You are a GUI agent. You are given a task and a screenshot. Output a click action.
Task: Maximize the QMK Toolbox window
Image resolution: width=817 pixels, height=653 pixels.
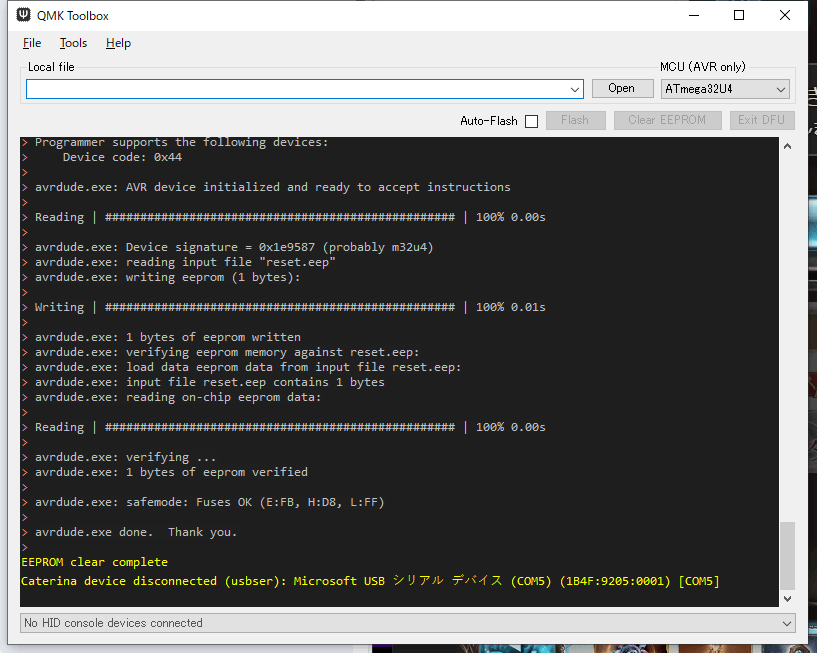coord(739,15)
